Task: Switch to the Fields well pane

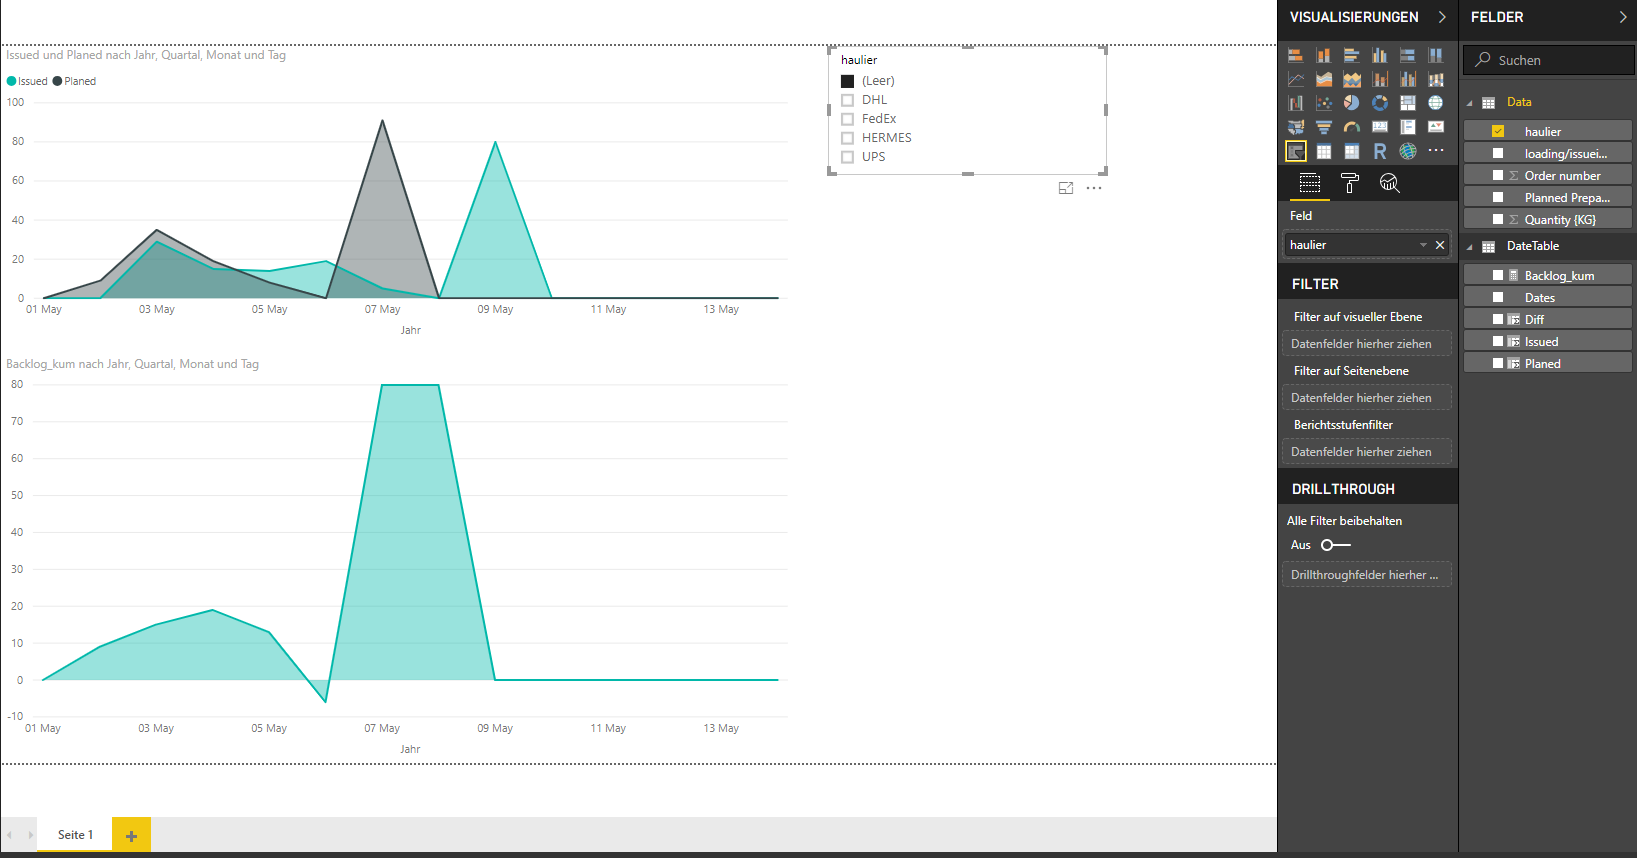Action: 1310,183
